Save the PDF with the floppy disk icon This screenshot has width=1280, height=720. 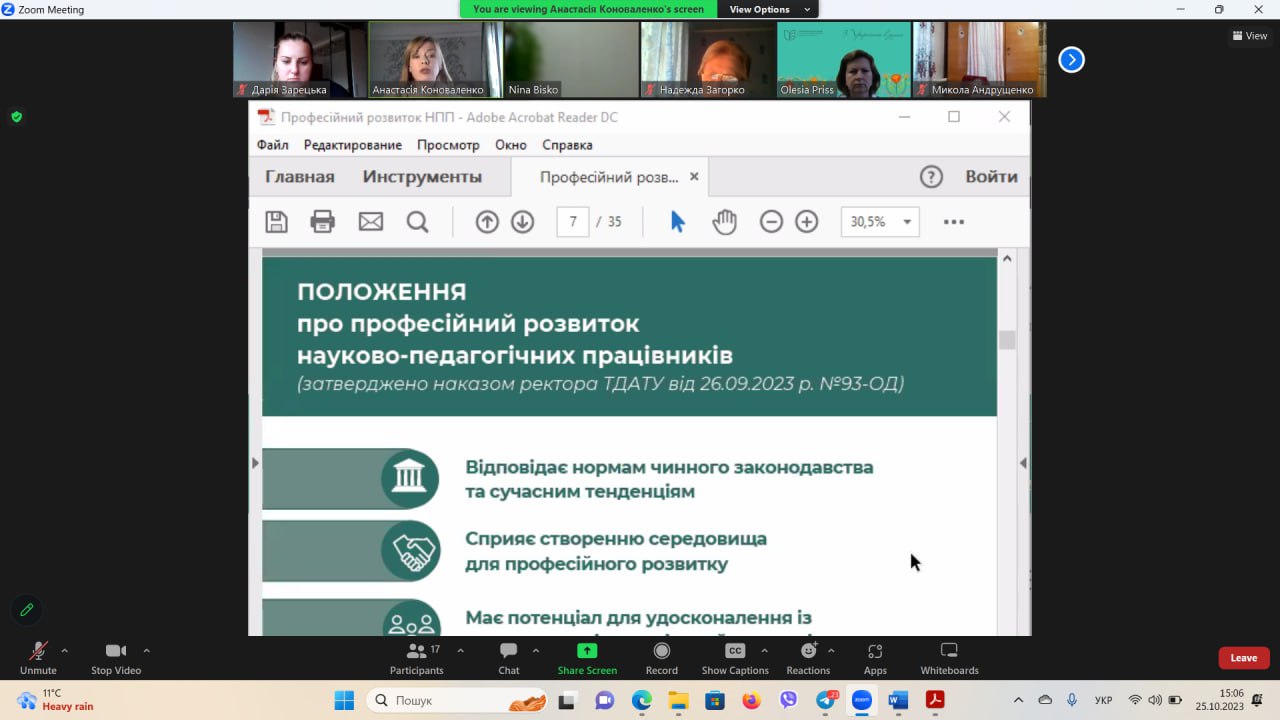276,222
